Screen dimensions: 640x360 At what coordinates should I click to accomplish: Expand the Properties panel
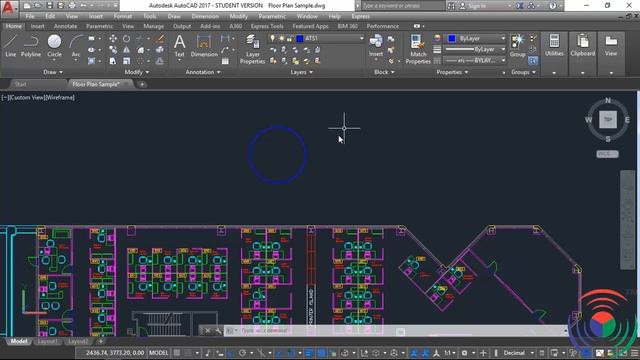[452, 72]
